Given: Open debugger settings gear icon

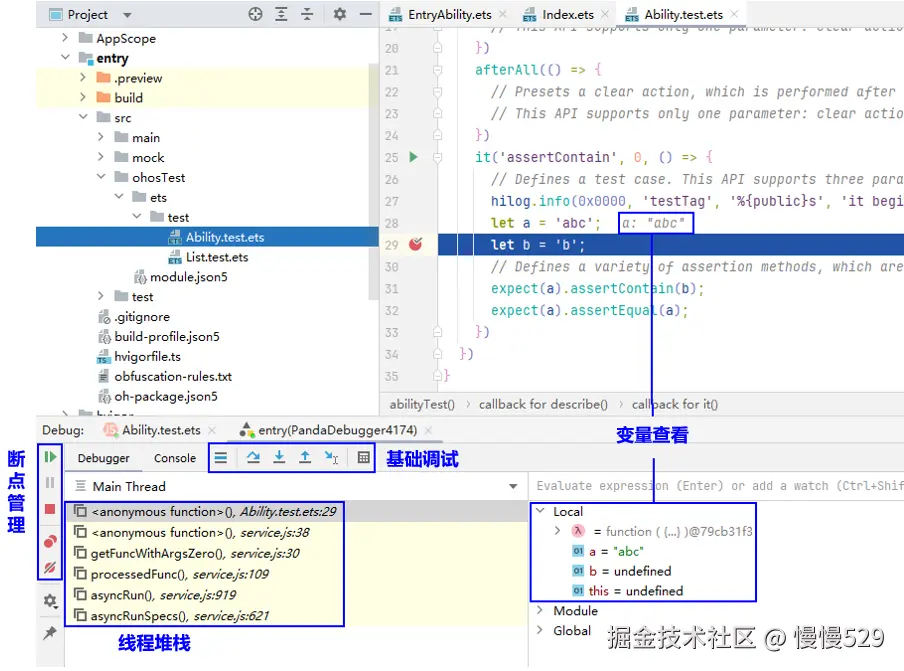Looking at the screenshot, I should pos(50,601).
